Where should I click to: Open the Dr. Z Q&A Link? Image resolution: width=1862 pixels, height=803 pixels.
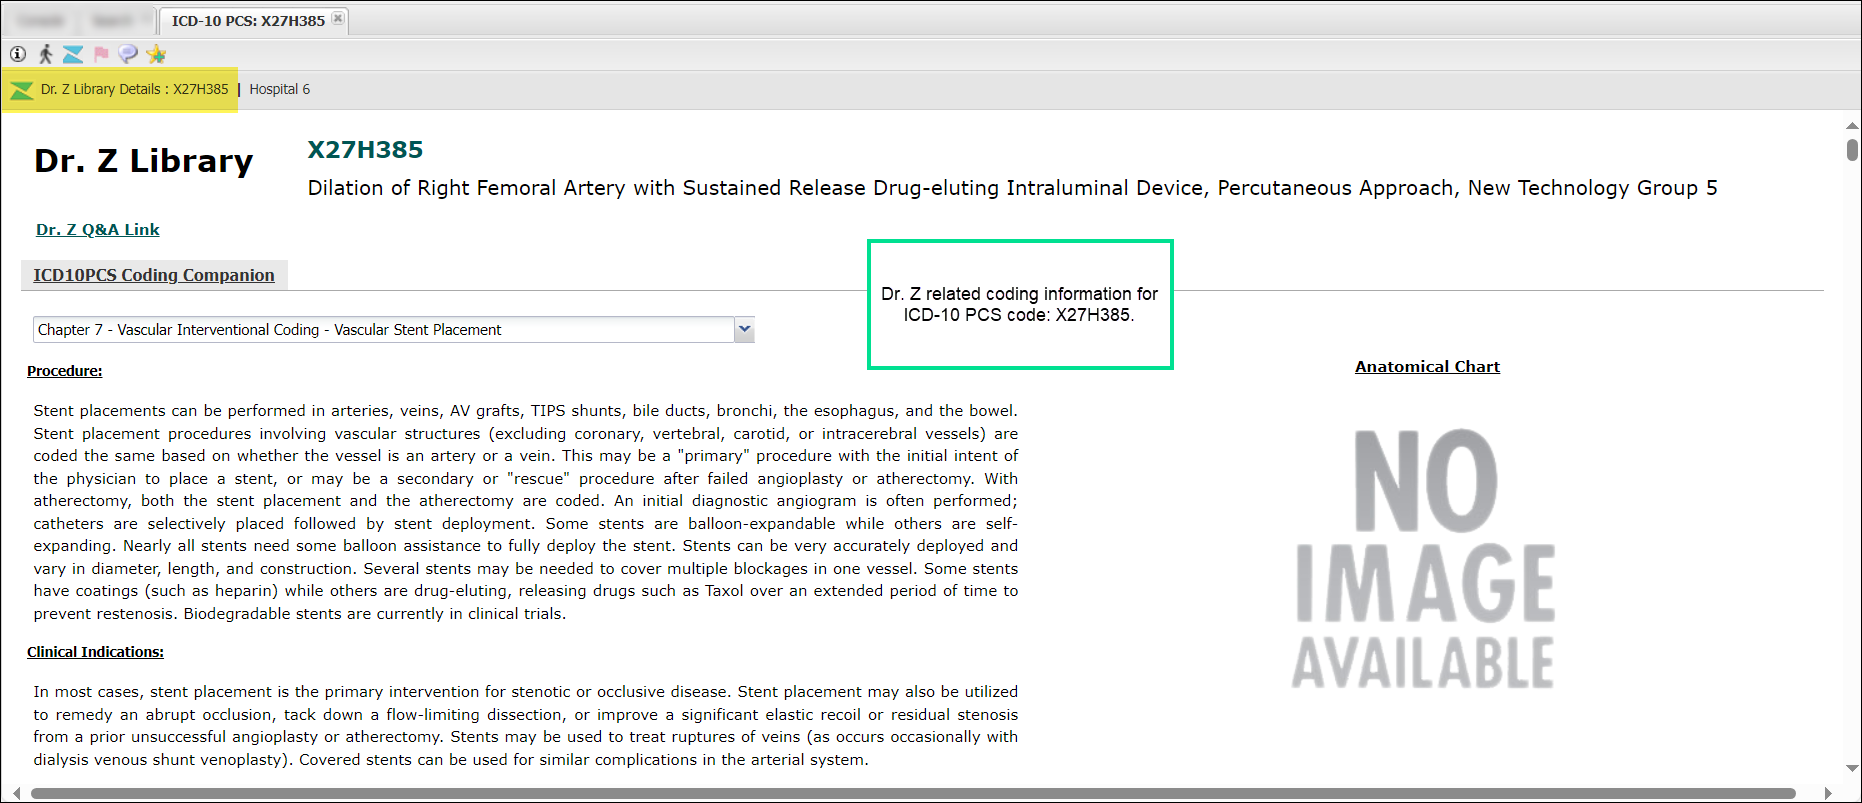coord(98,230)
